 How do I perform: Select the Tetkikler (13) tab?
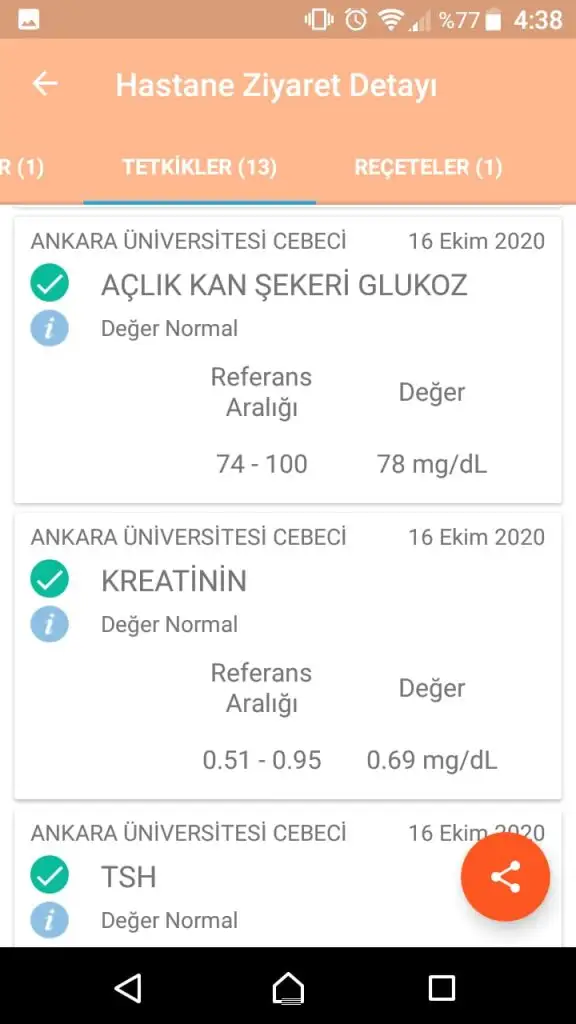[x=200, y=168]
